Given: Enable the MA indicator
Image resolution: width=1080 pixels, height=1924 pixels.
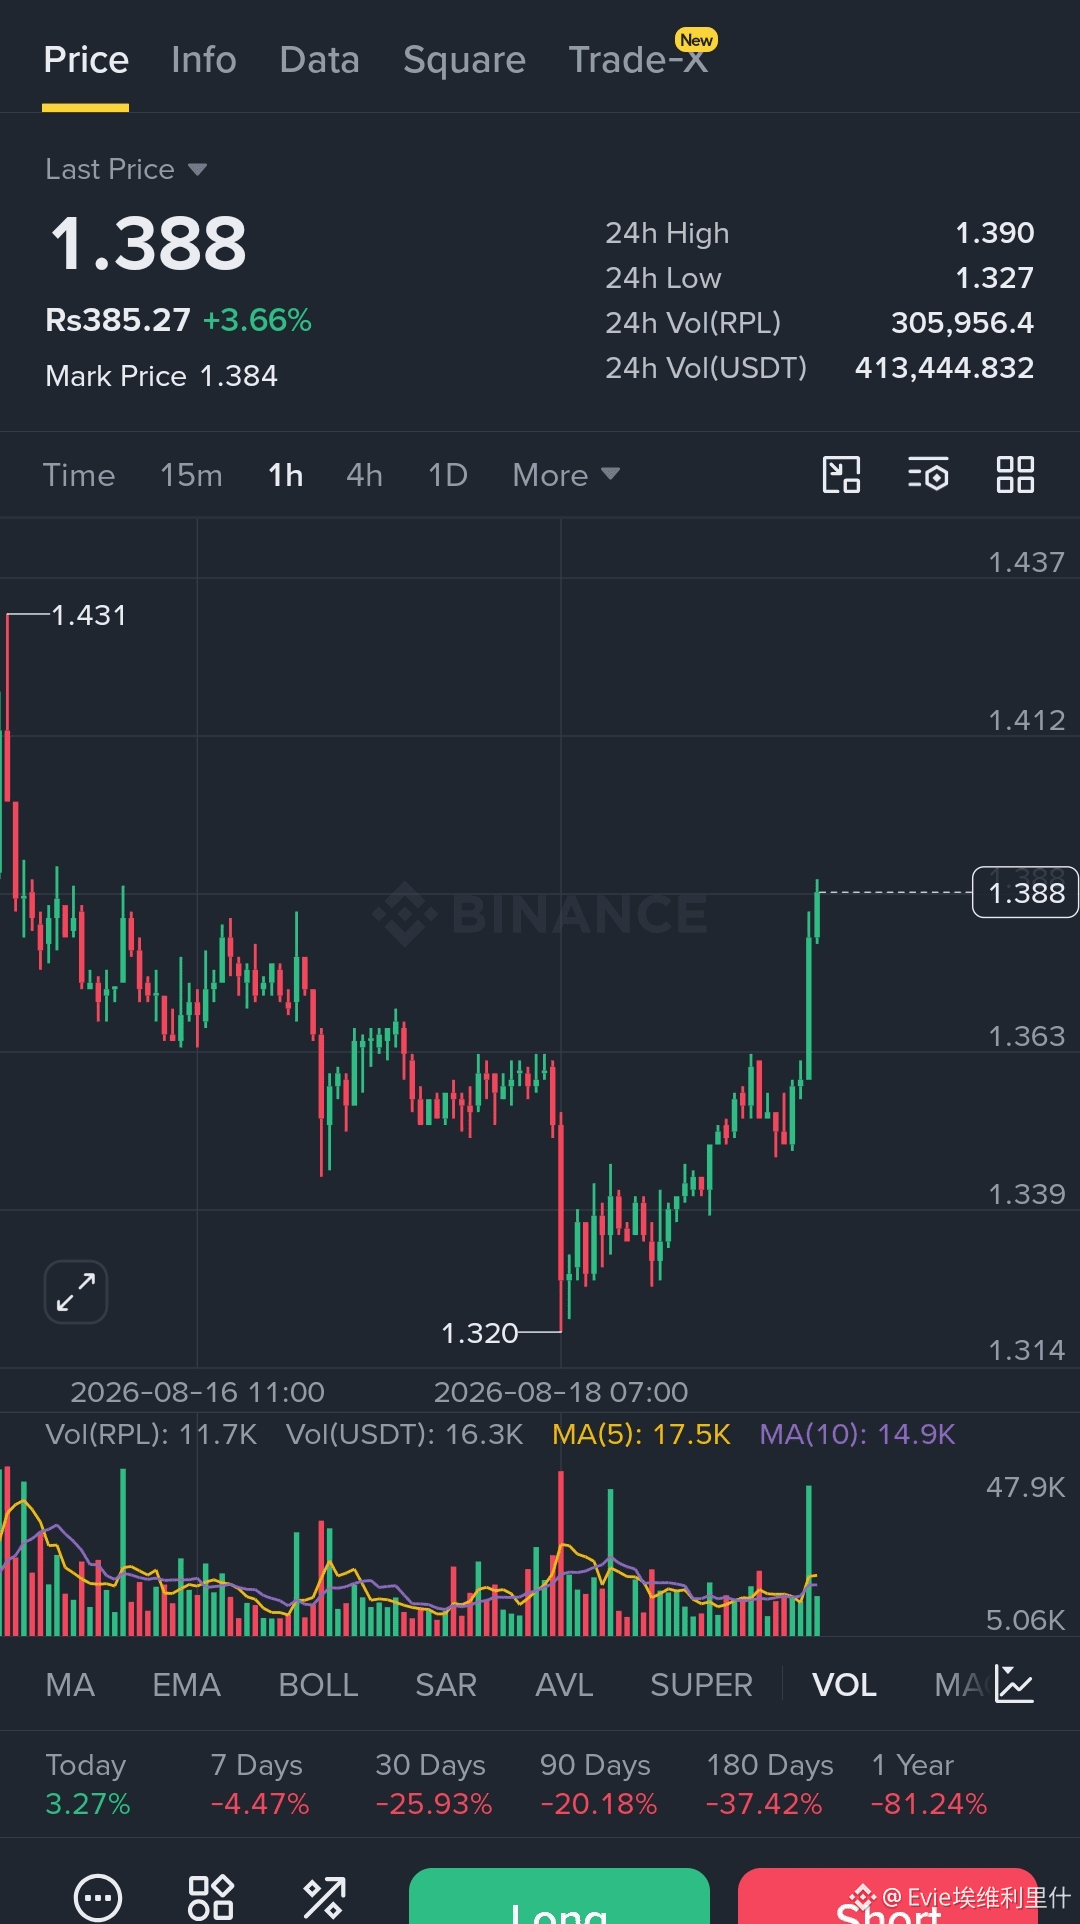Looking at the screenshot, I should click(70, 1685).
